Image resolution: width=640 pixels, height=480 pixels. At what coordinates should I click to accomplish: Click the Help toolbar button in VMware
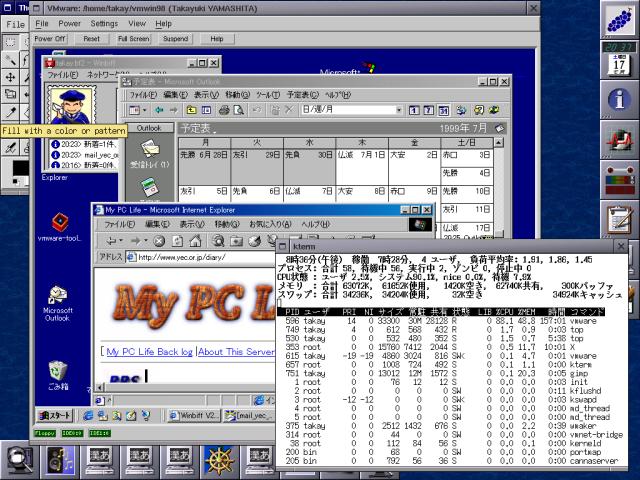pyautogui.click(x=217, y=39)
